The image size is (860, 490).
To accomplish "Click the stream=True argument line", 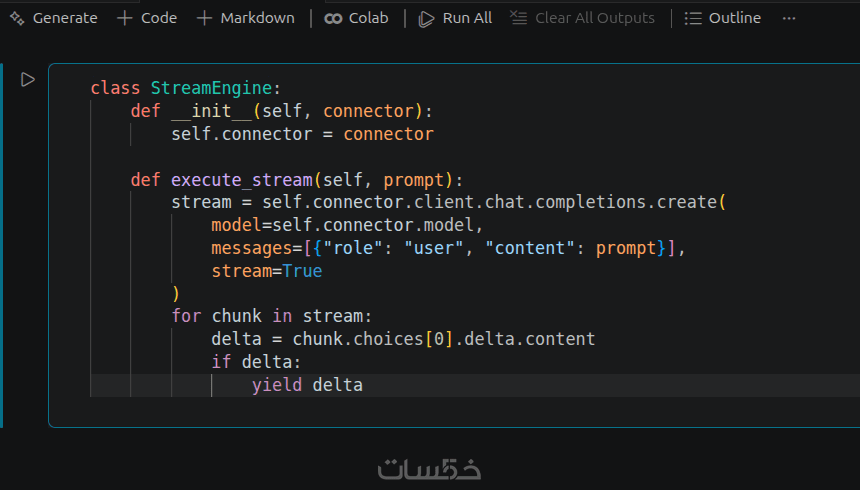I will 266,271.
